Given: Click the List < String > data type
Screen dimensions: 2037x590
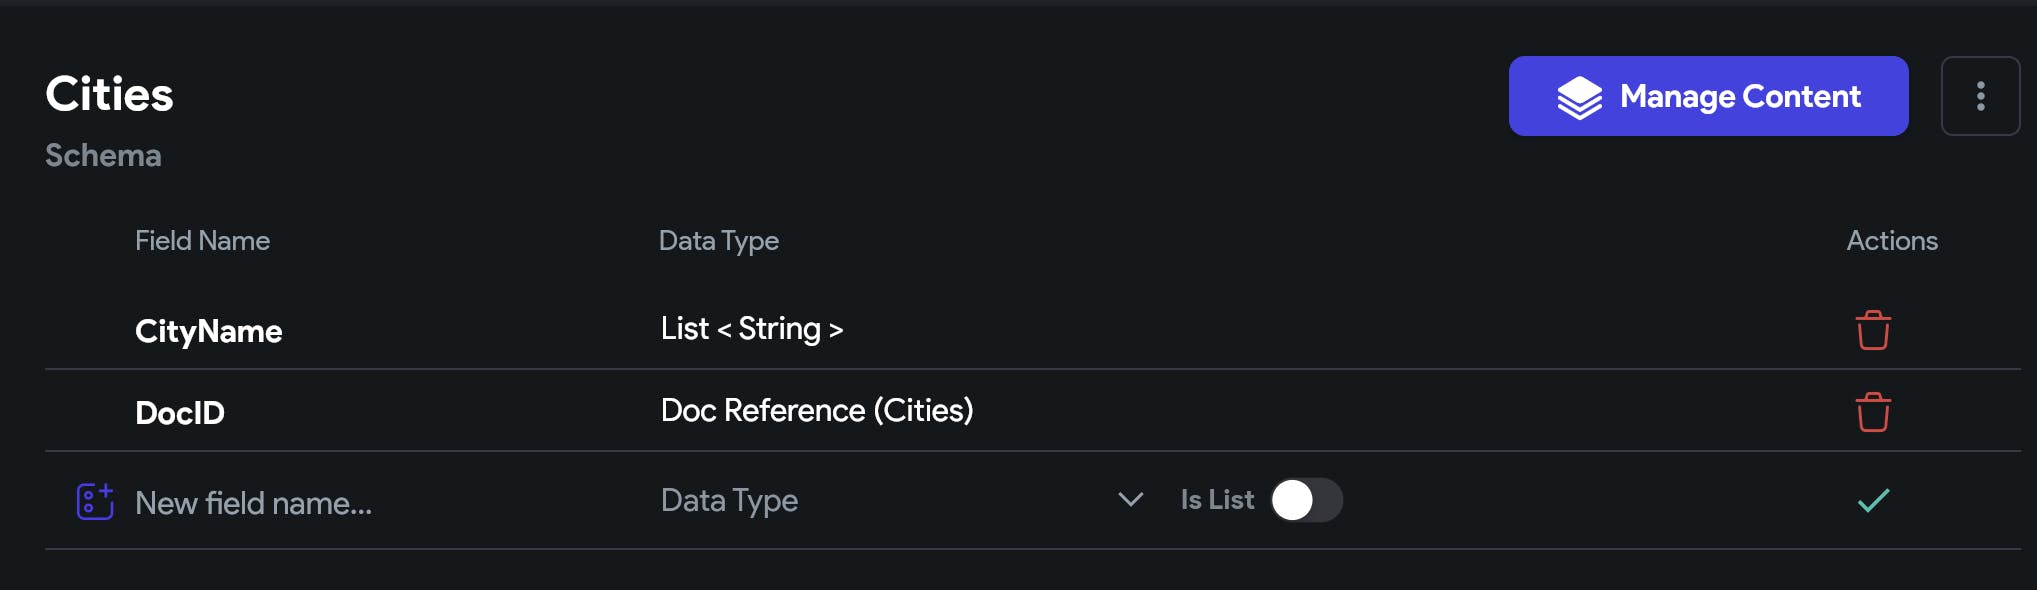Looking at the screenshot, I should click(x=751, y=329).
